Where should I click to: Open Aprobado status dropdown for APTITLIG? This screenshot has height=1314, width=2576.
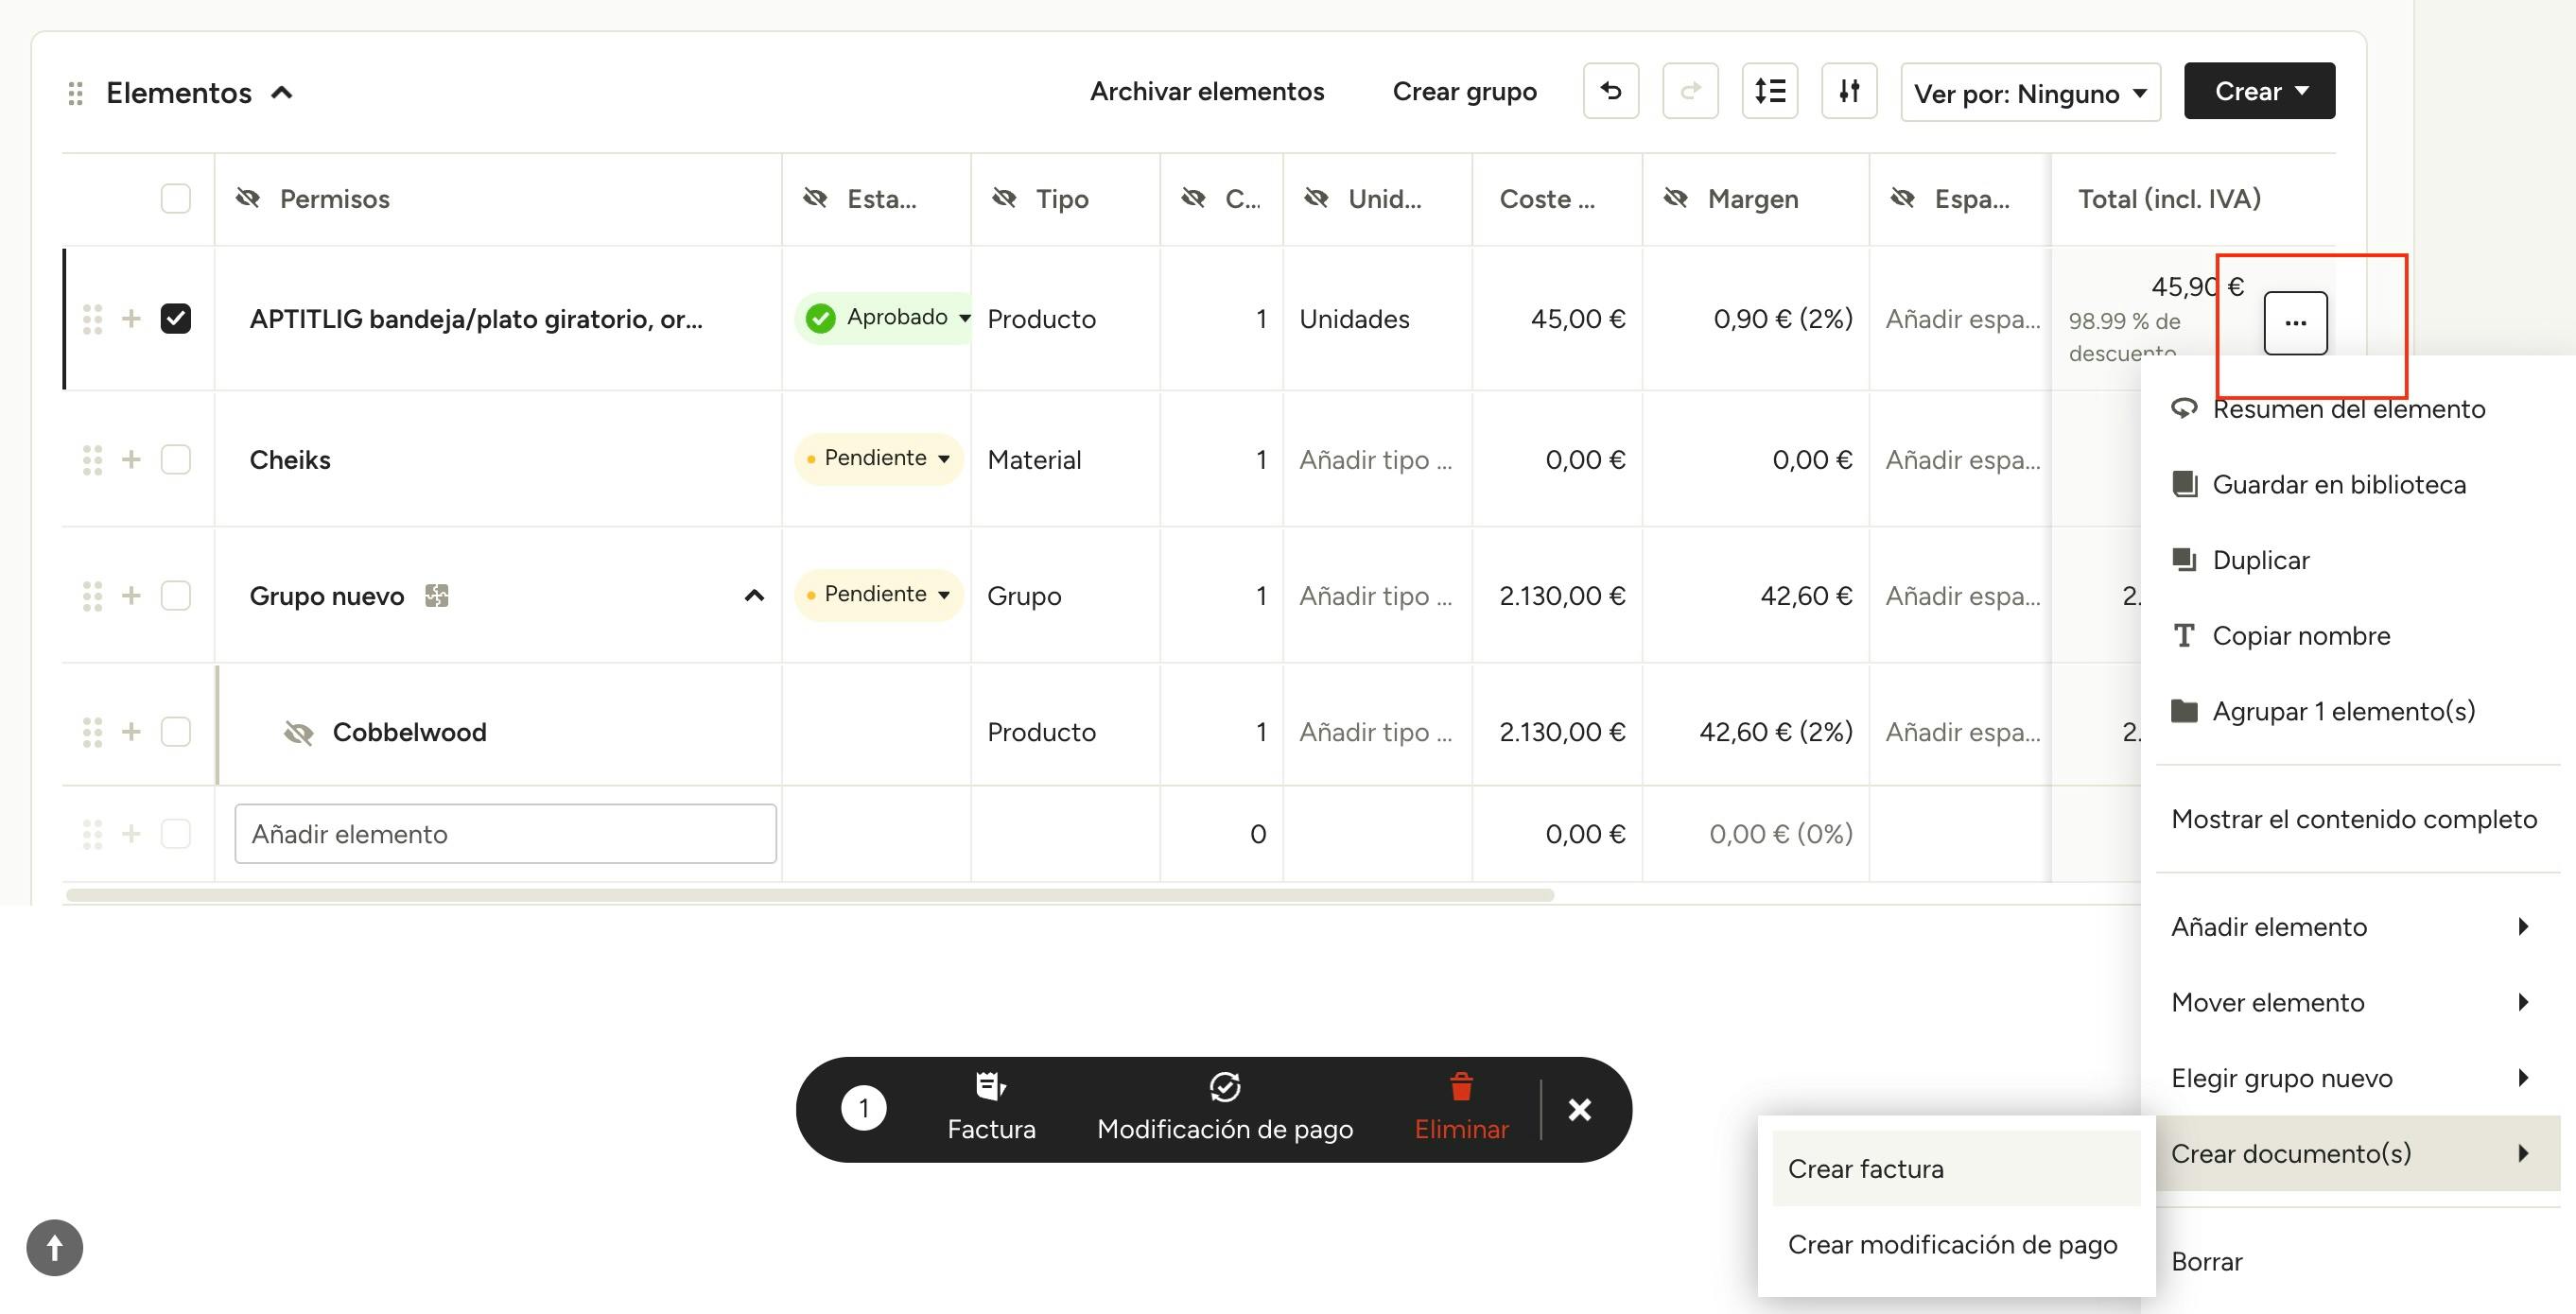pyautogui.click(x=883, y=318)
